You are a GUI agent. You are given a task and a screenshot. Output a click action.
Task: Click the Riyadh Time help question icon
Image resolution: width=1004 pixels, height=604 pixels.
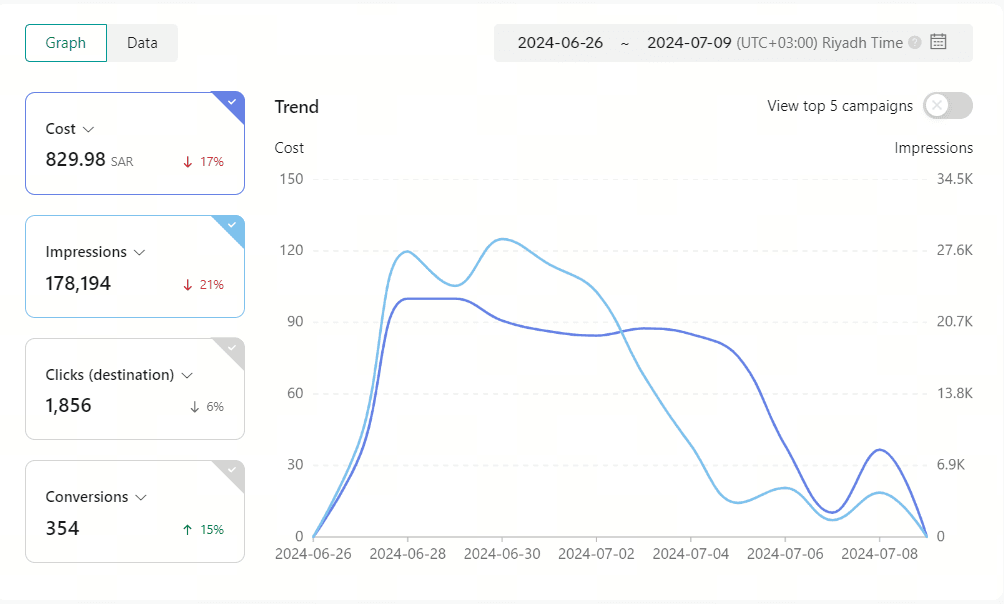point(915,43)
